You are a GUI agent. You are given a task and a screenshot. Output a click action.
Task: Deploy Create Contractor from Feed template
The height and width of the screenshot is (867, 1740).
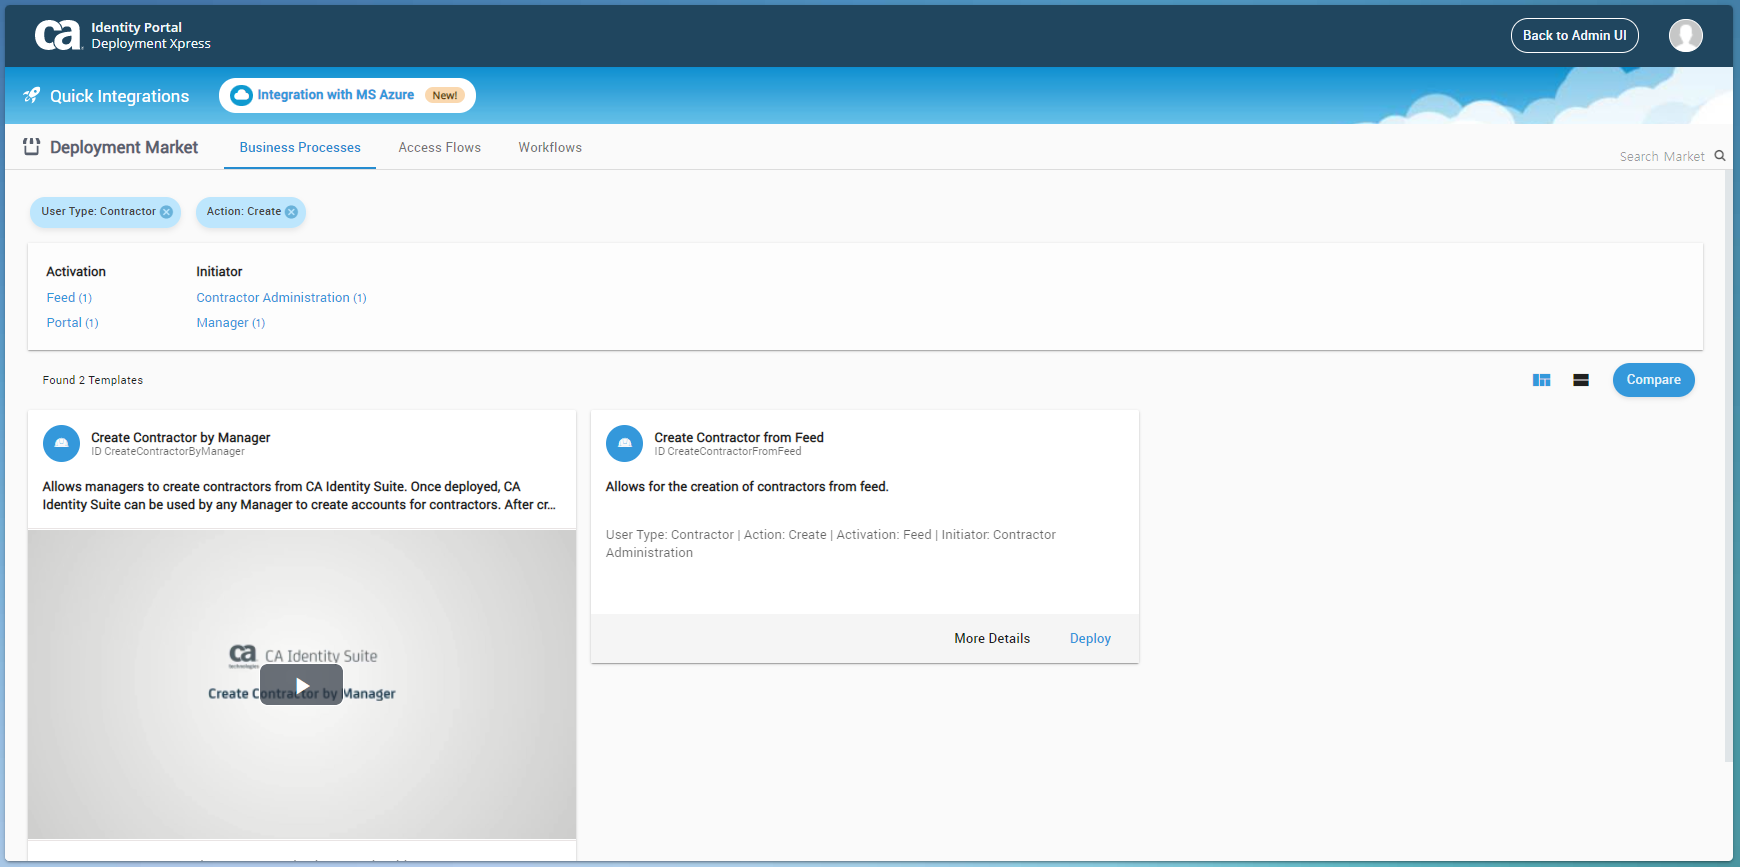(x=1090, y=638)
